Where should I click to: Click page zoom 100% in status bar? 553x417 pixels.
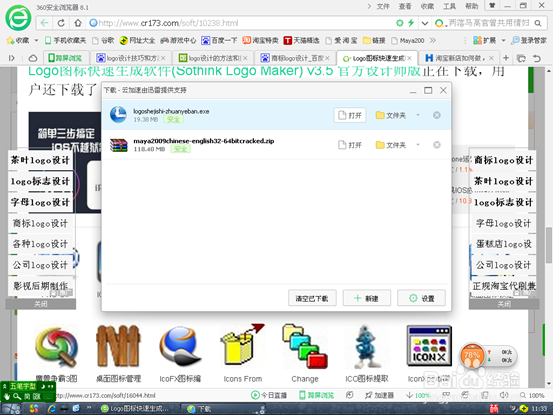[532, 395]
